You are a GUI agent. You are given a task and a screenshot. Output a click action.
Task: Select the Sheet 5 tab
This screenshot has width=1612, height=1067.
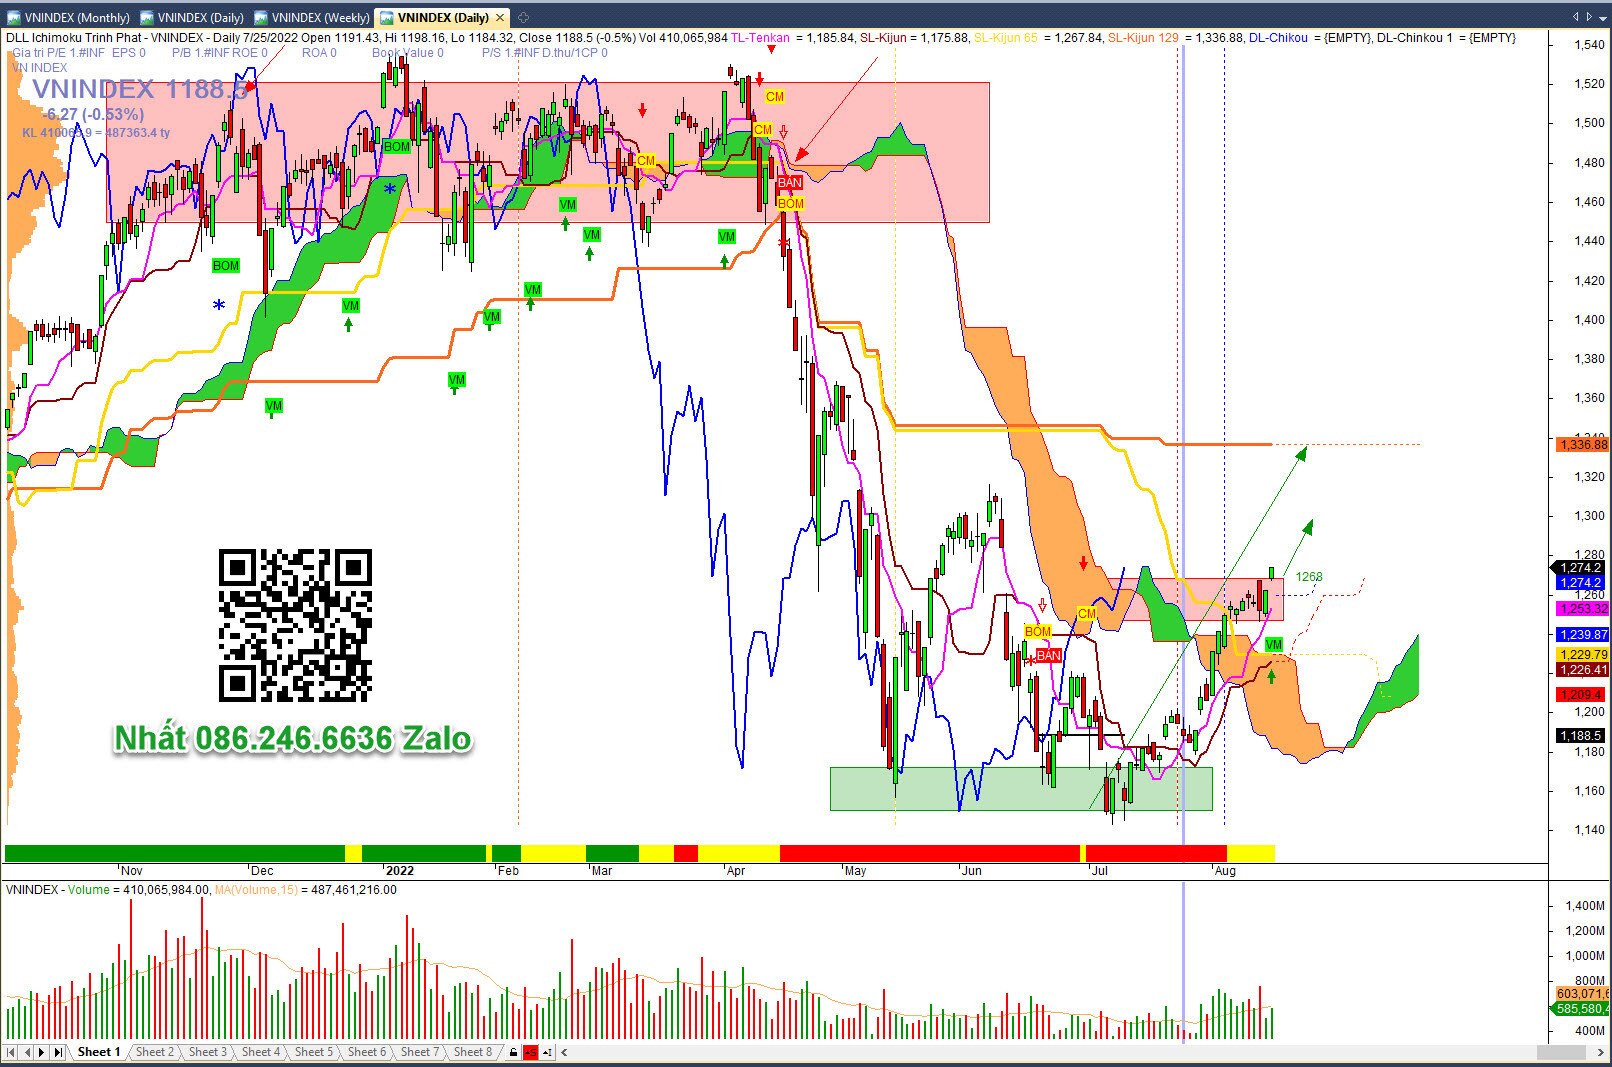(x=314, y=1052)
